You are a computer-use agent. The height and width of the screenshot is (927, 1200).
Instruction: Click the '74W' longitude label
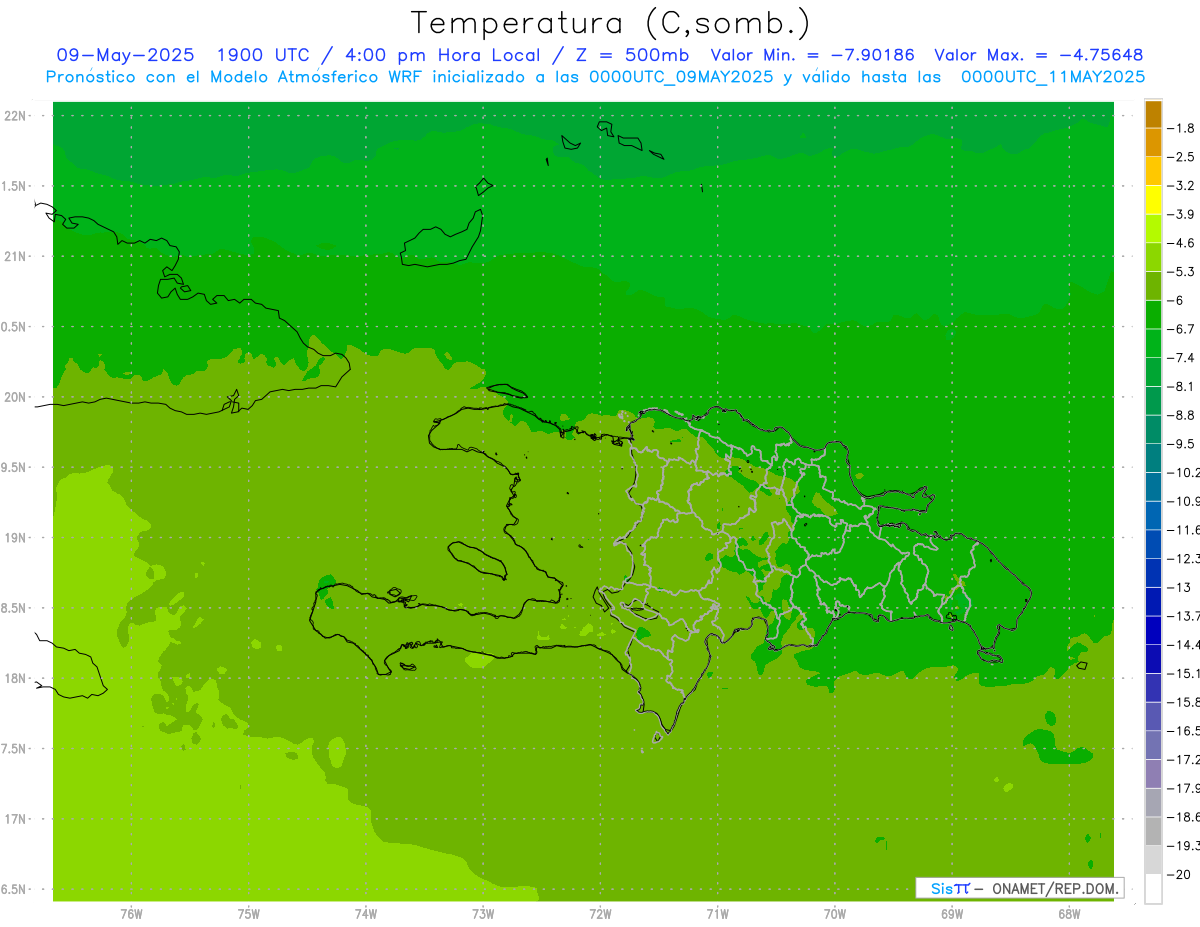366,914
